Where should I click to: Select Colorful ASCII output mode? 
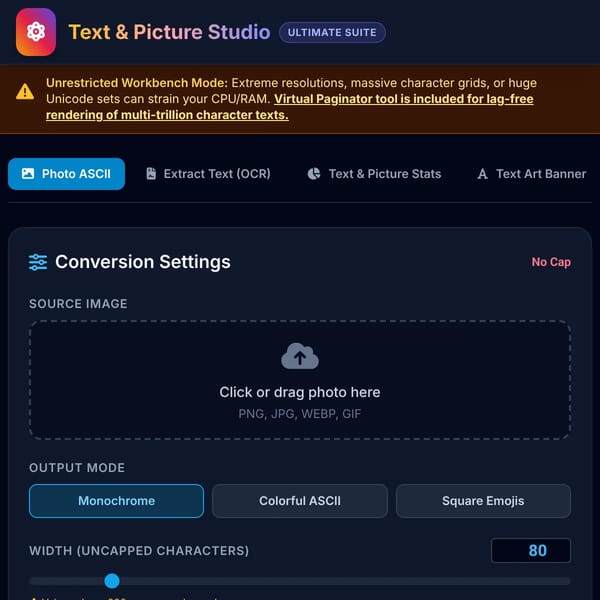point(300,501)
